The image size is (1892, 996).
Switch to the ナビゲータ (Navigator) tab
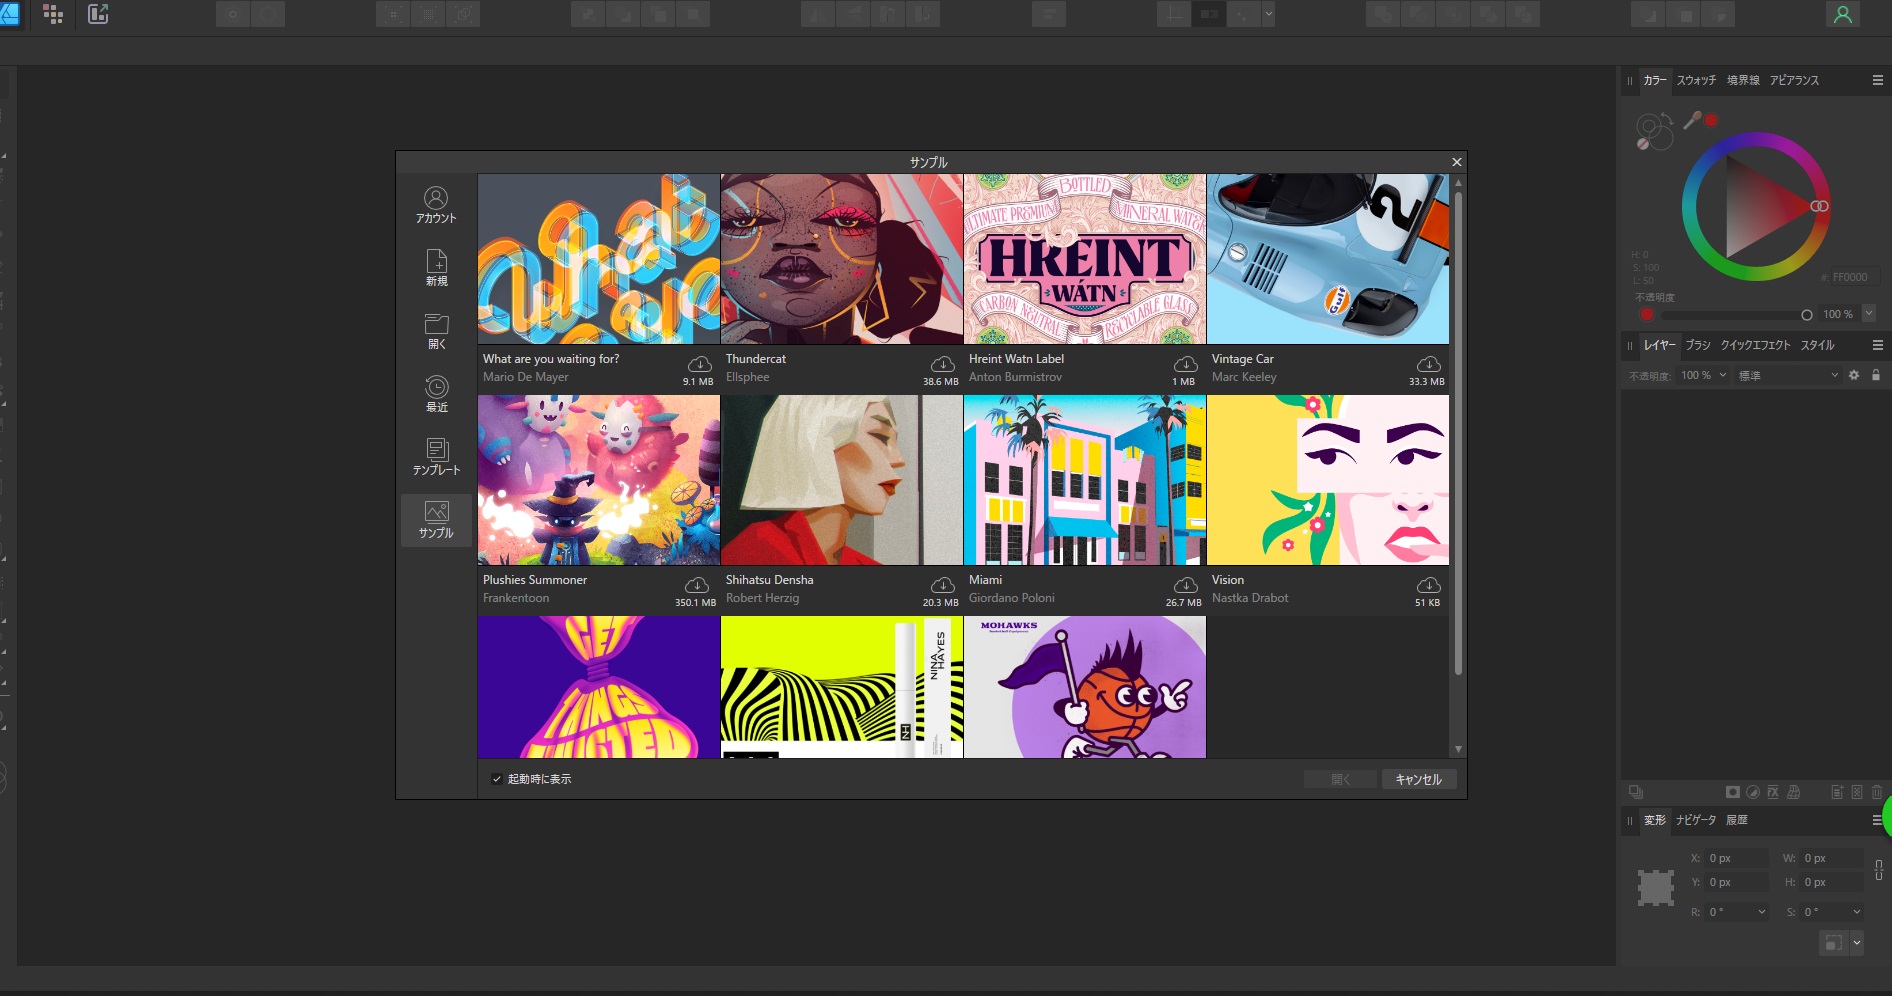click(x=1696, y=820)
